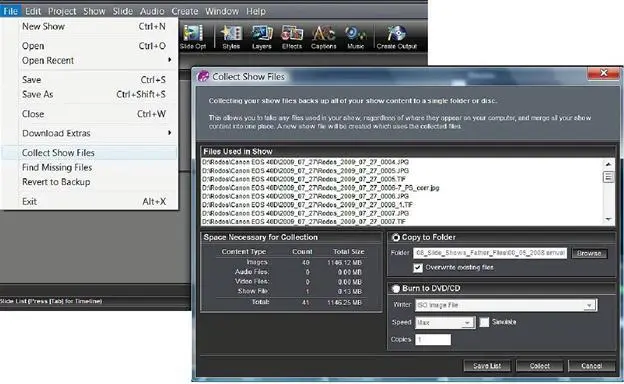The height and width of the screenshot is (384, 624).
Task: Open the Speed Max dropdown
Action: coord(445,322)
